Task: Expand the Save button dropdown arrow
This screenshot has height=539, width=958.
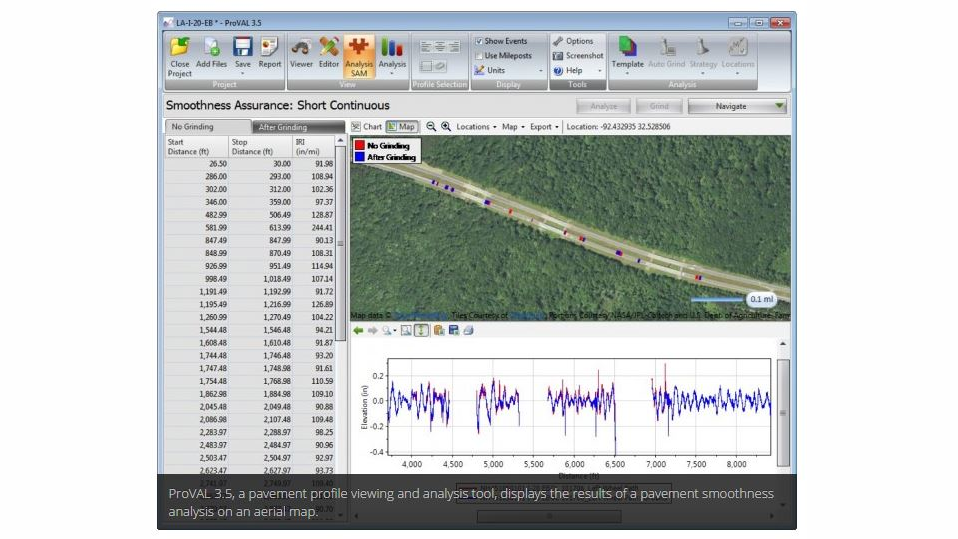Action: click(243, 73)
